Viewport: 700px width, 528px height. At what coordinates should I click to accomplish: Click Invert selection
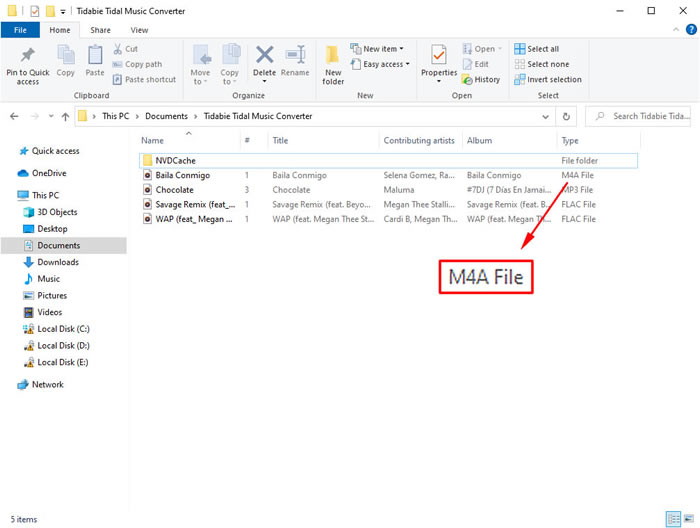(548, 79)
